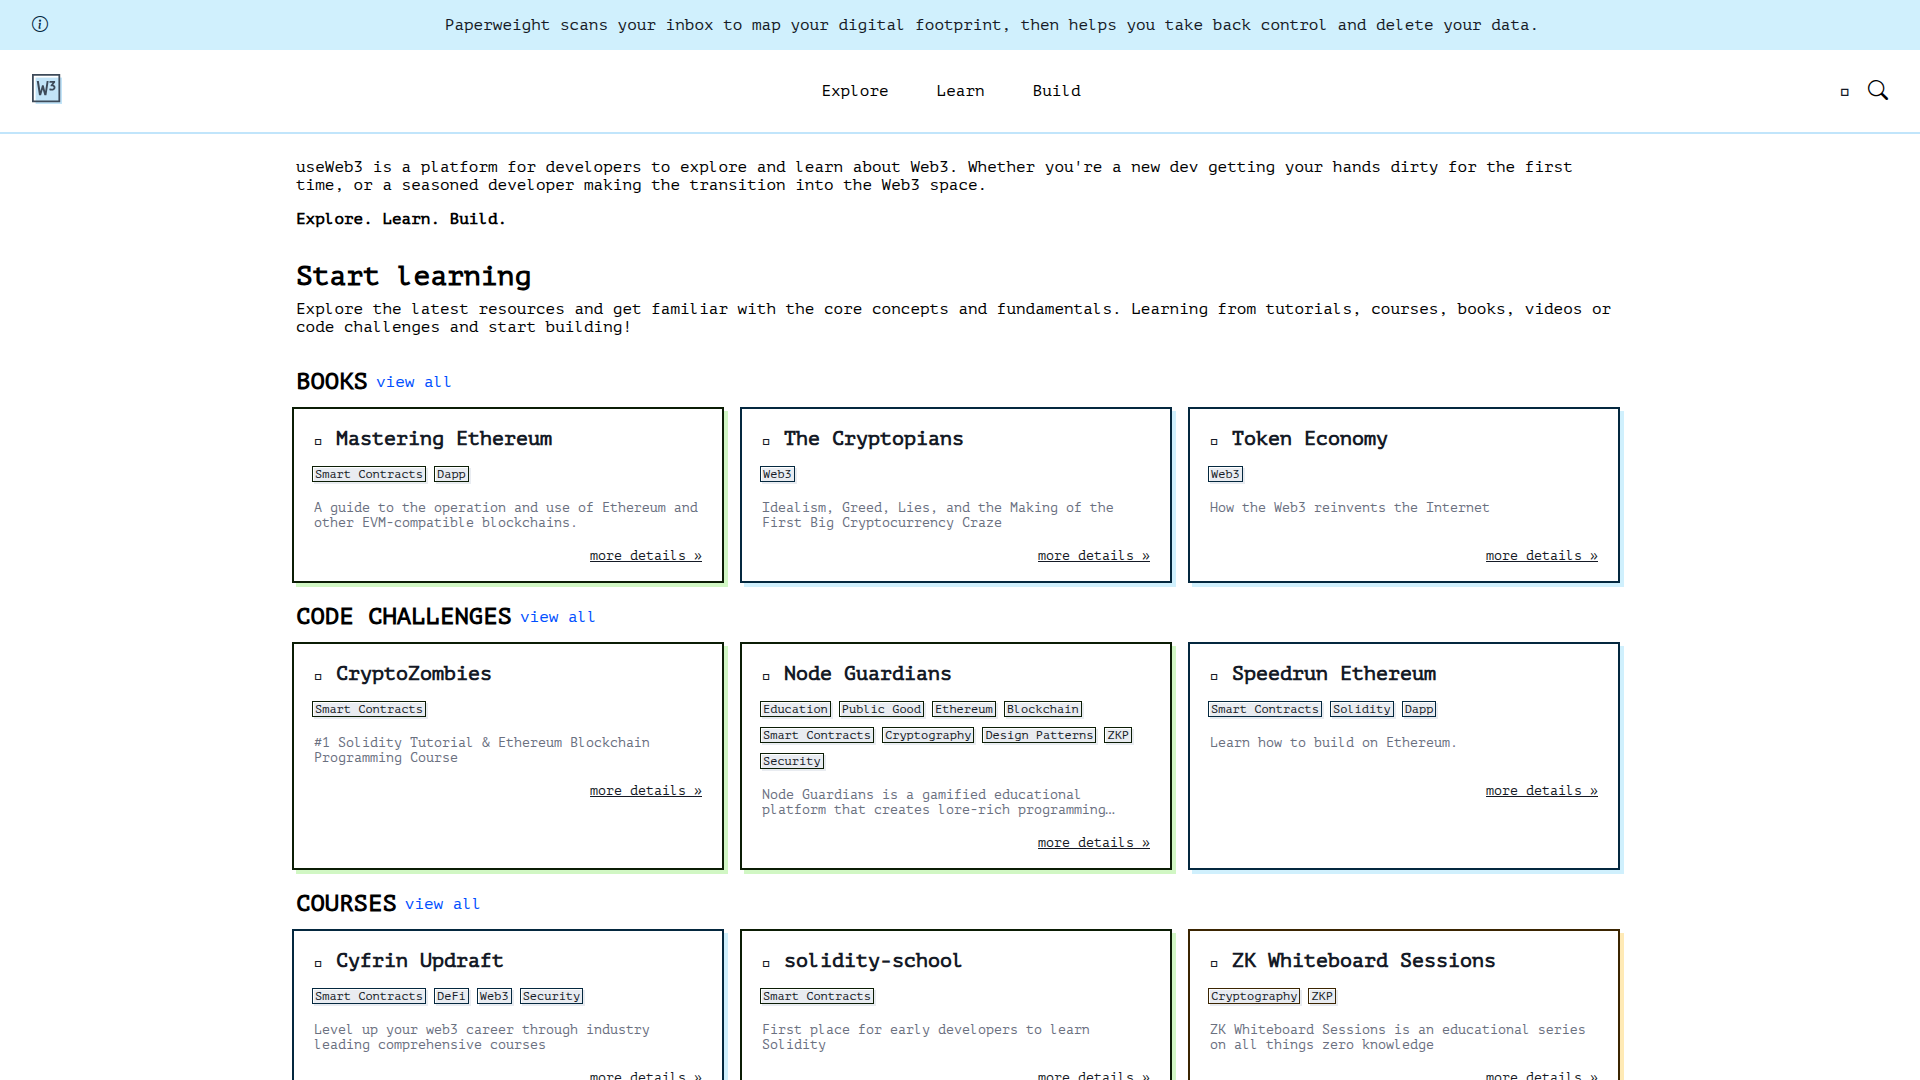Select Web3 tag on Cyfrin Updraft
This screenshot has height=1080, width=1920.
click(494, 996)
